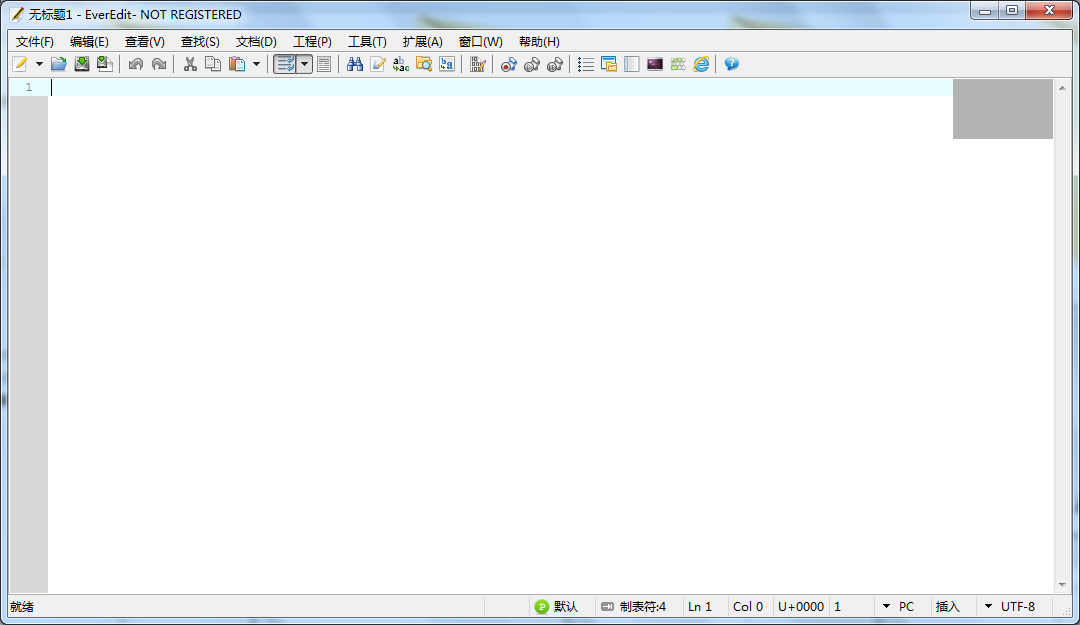Click the incremental search 'a' icon

click(446, 64)
